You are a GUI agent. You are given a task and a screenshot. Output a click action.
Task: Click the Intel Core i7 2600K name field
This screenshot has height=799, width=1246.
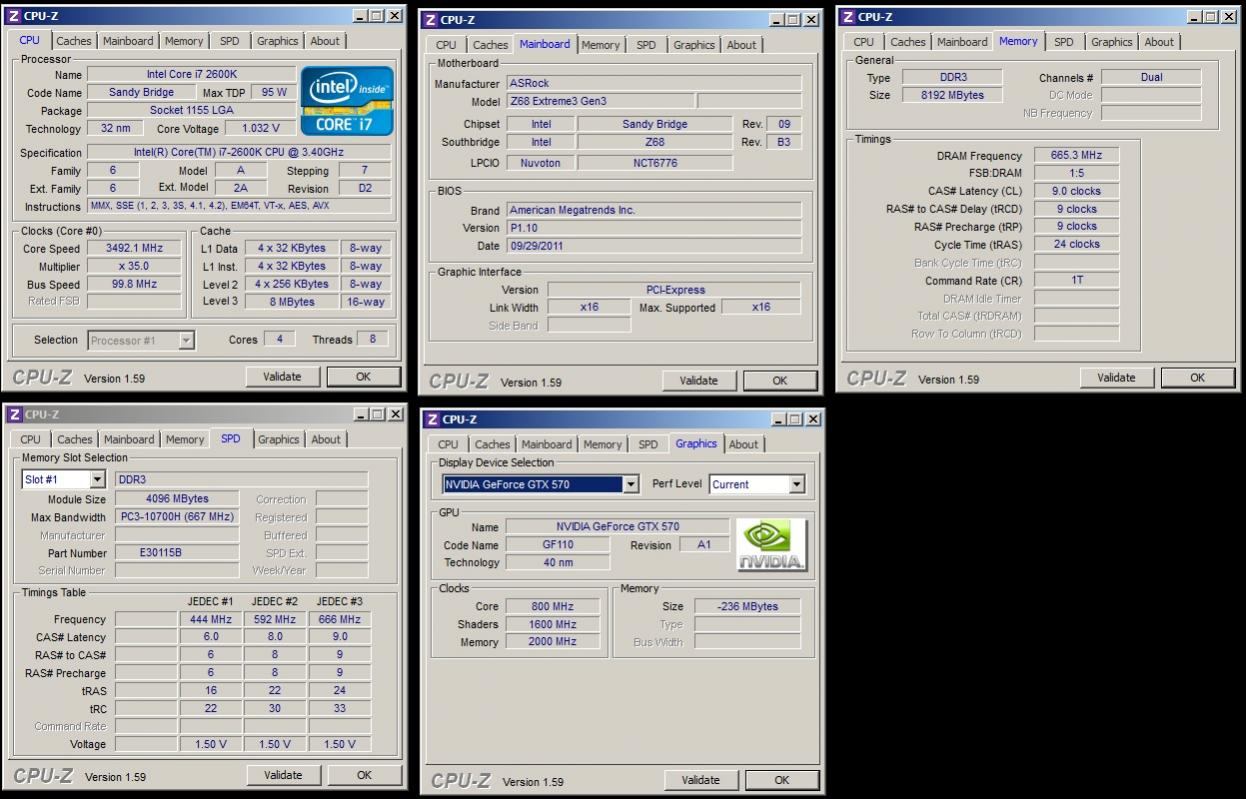point(192,74)
